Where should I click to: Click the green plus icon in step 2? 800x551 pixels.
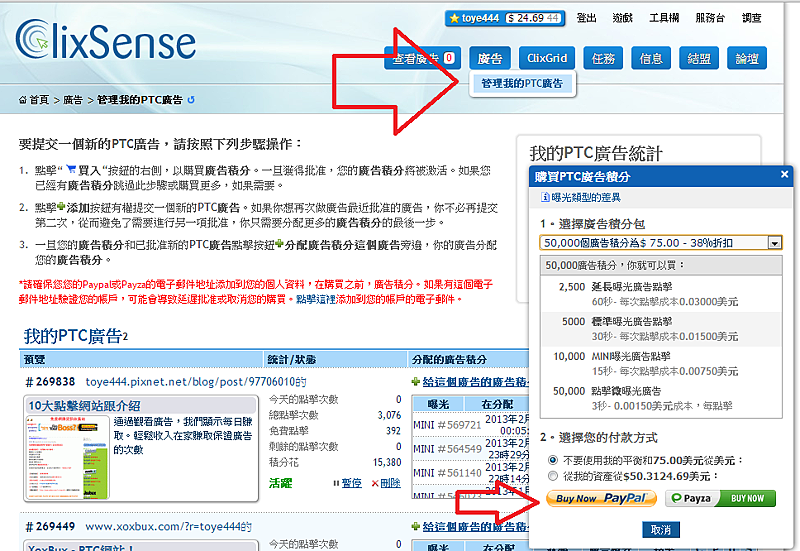[x=61, y=207]
